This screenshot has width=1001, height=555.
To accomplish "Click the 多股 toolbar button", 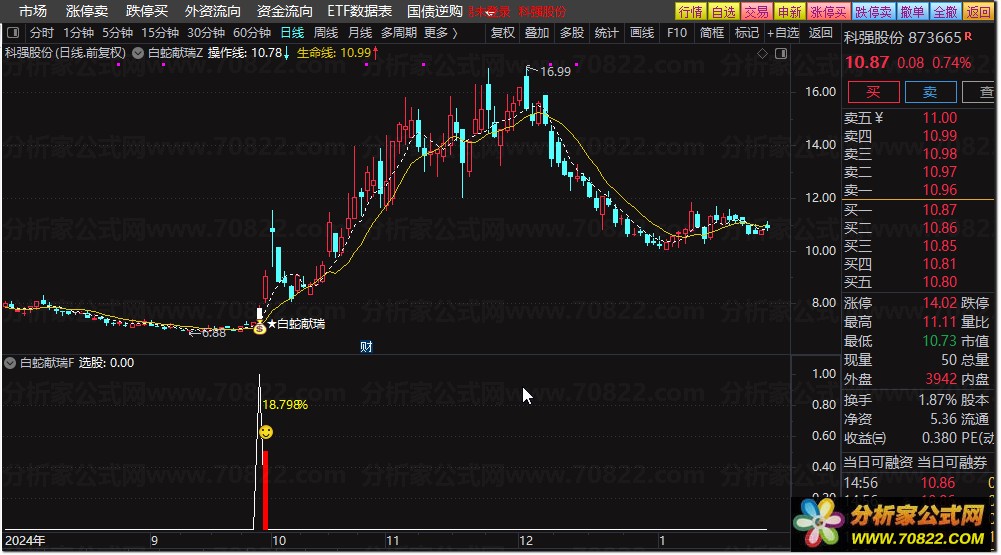I will 572,33.
